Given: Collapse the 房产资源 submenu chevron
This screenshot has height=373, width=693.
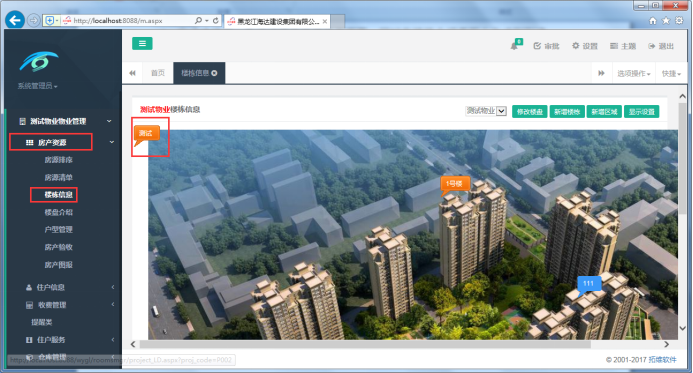Looking at the screenshot, I should coord(111,142).
